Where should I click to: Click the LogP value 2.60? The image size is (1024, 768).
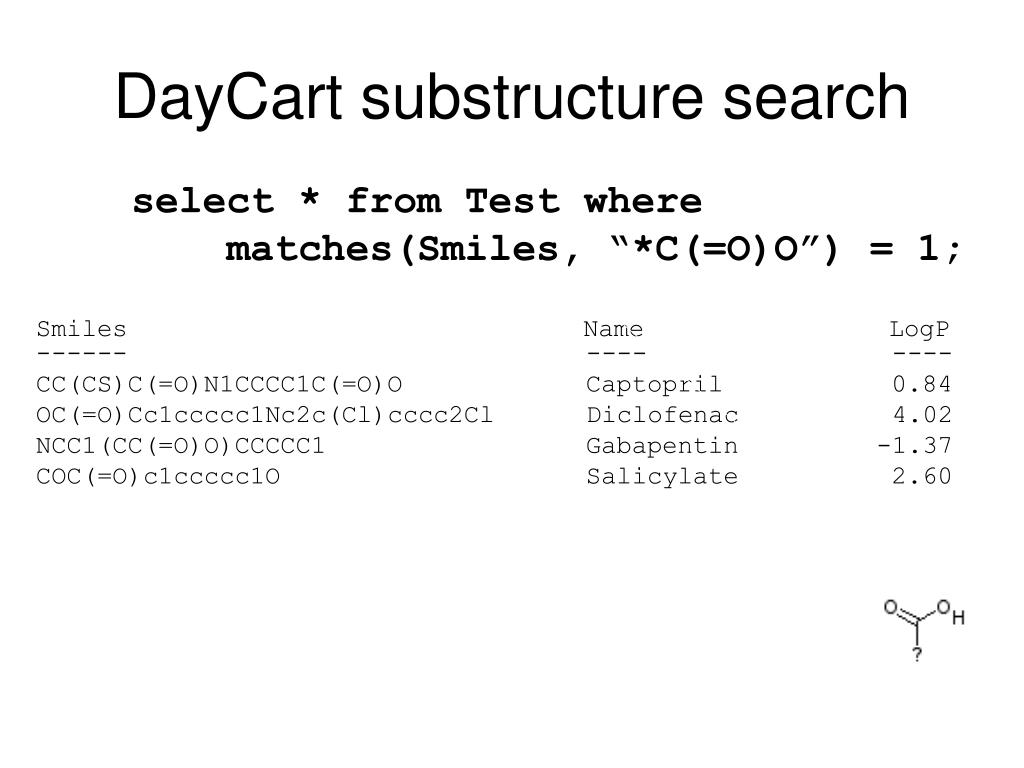[921, 476]
